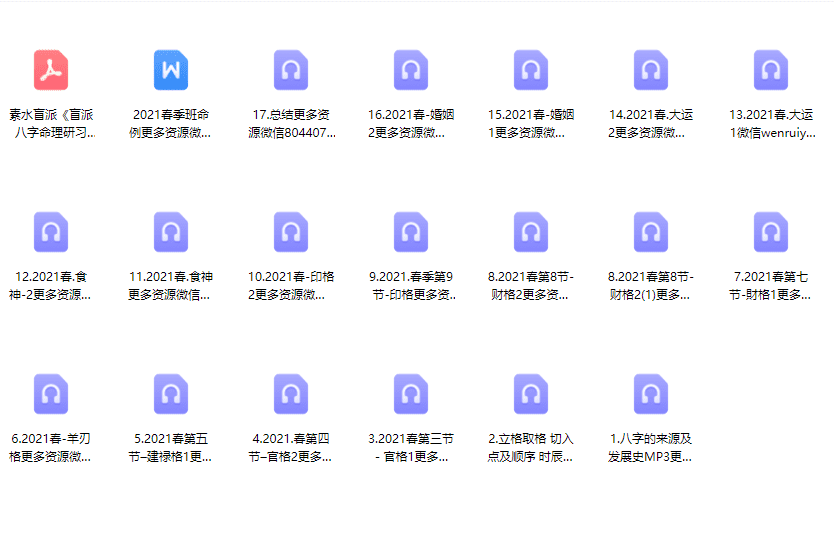The width and height of the screenshot is (834, 537).
Task: Click the audio icon for 17.总结
Action: click(291, 70)
